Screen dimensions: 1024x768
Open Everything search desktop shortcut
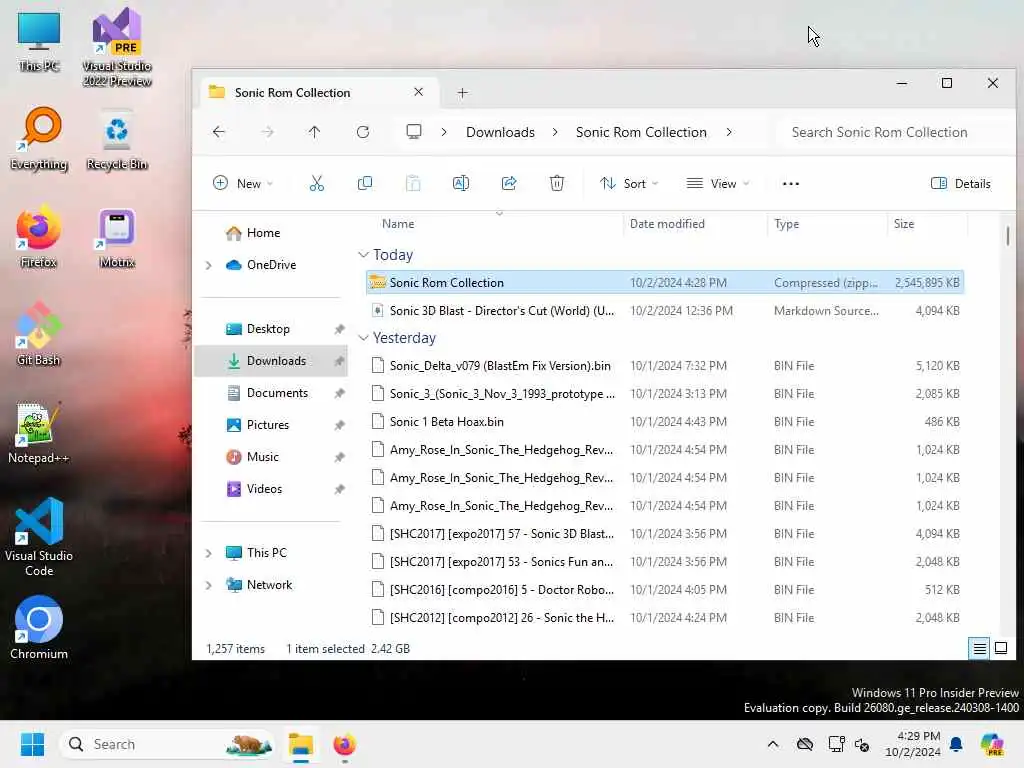click(x=39, y=139)
